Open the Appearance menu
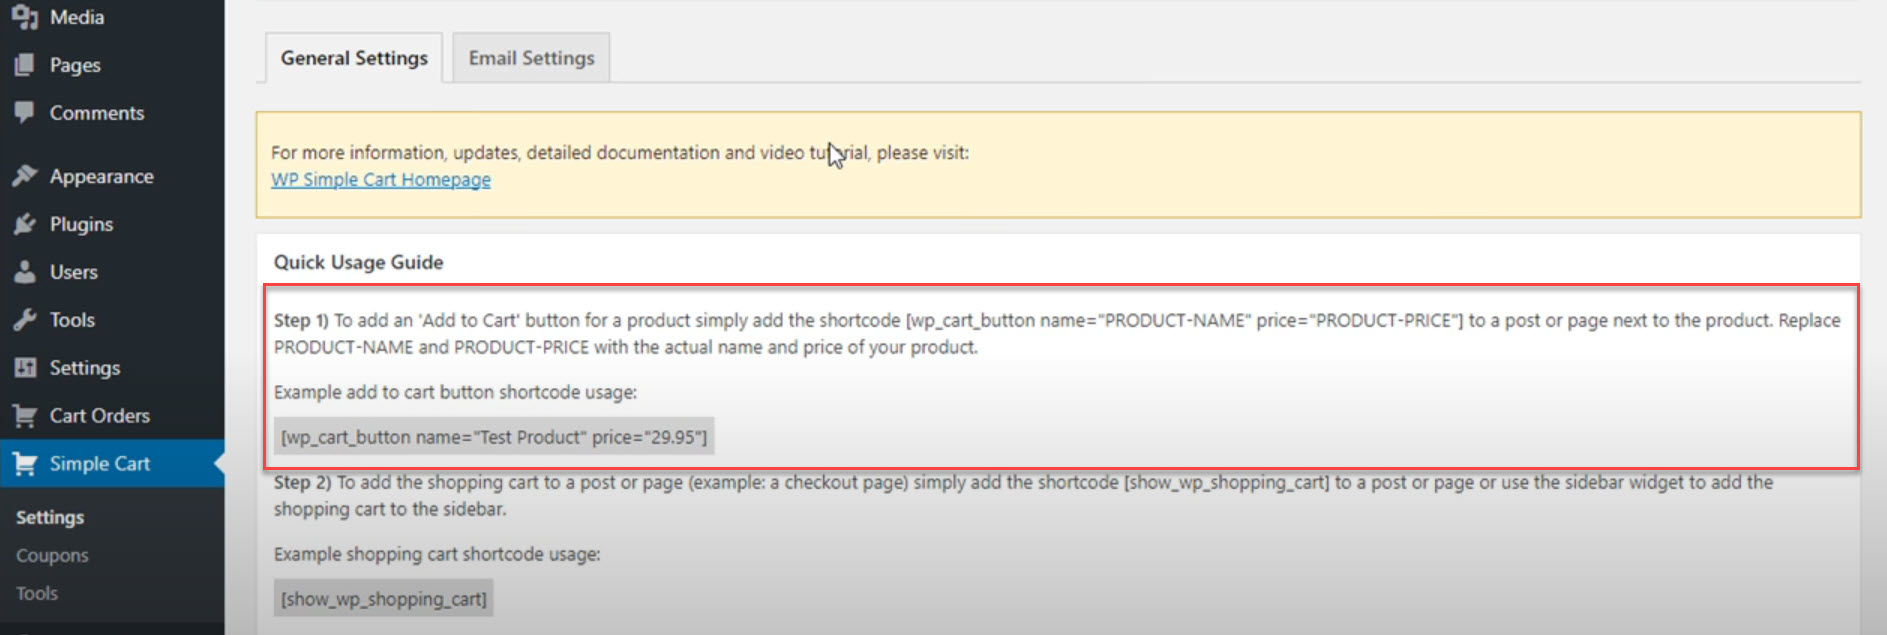The width and height of the screenshot is (1887, 635). (102, 176)
